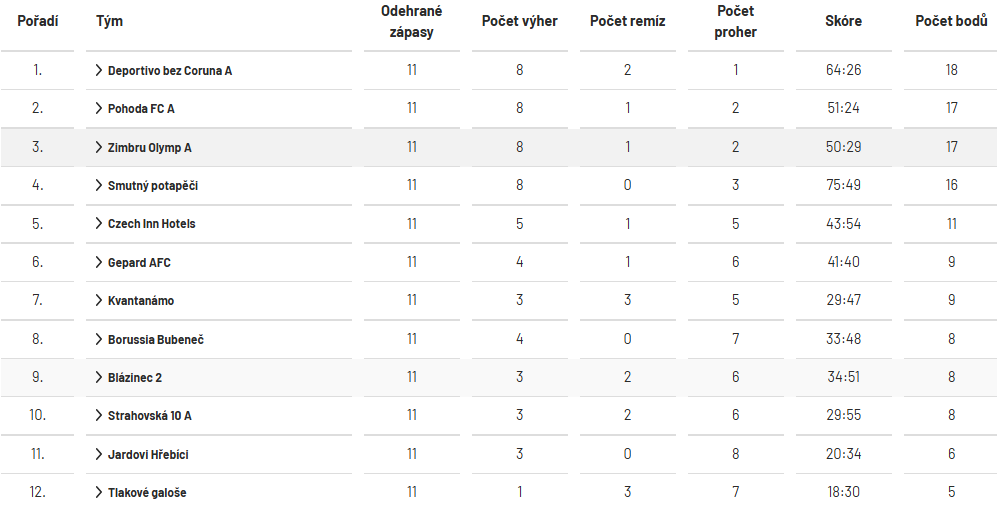Viewport: 997px width, 519px height.
Task: Expand the Zimbru Olymp A row chevron
Action: 99,147
